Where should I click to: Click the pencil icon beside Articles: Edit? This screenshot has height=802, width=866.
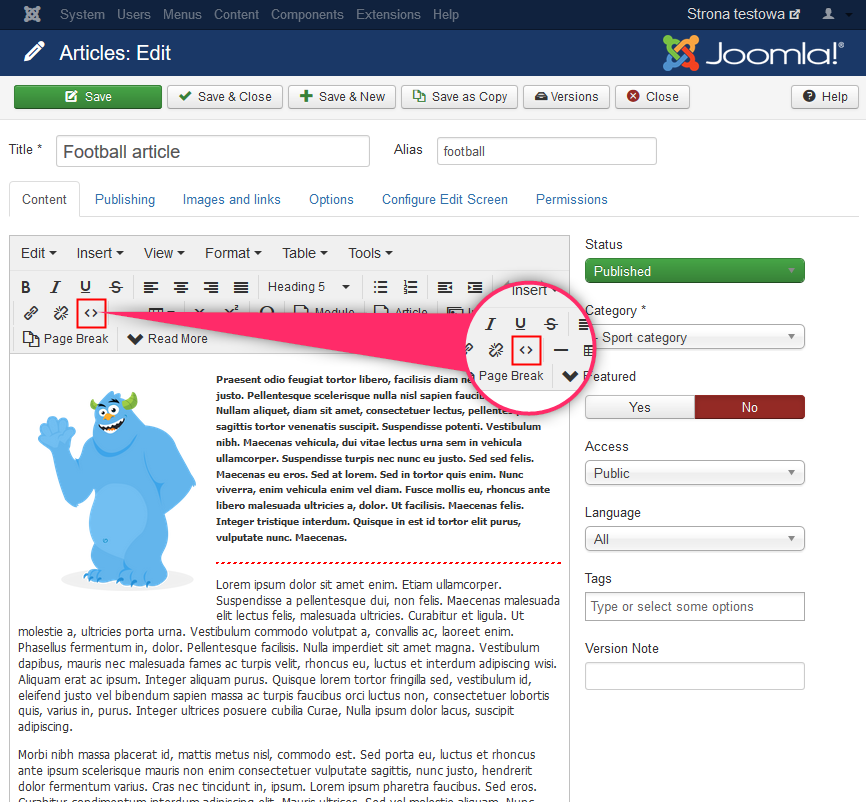(x=34, y=52)
